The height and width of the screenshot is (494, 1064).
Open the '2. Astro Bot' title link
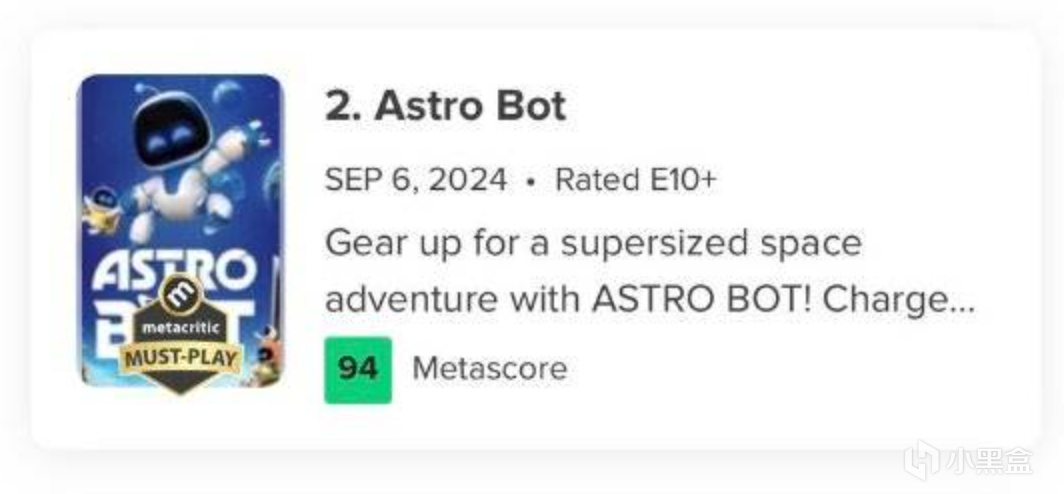tap(445, 107)
